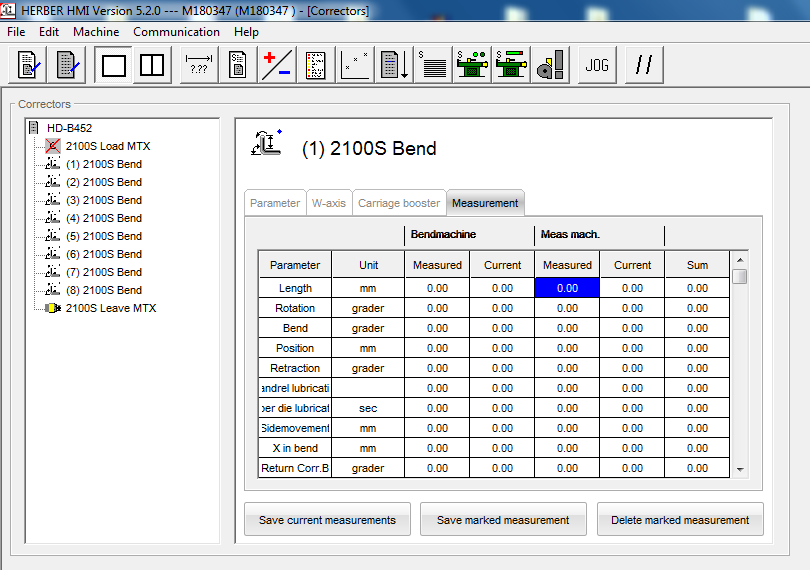This screenshot has width=810, height=570.
Task: Click the scatter plot points icon
Action: click(355, 66)
